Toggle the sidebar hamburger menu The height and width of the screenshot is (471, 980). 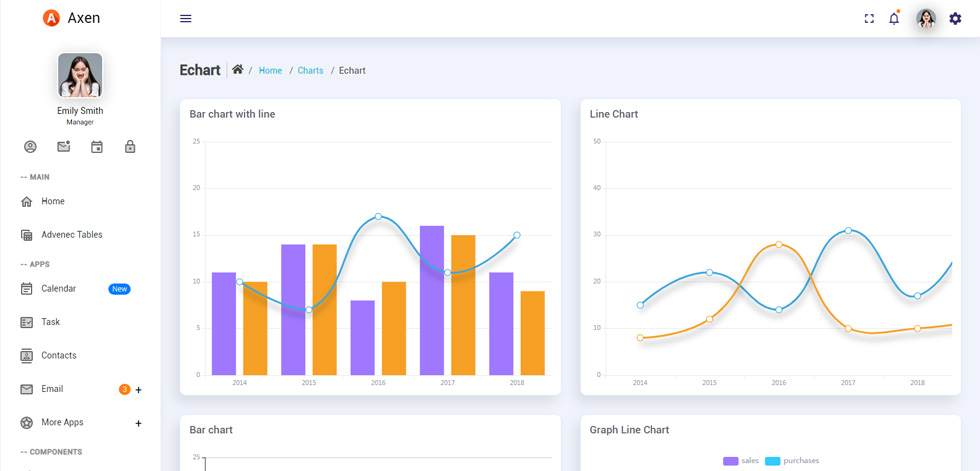point(186,18)
